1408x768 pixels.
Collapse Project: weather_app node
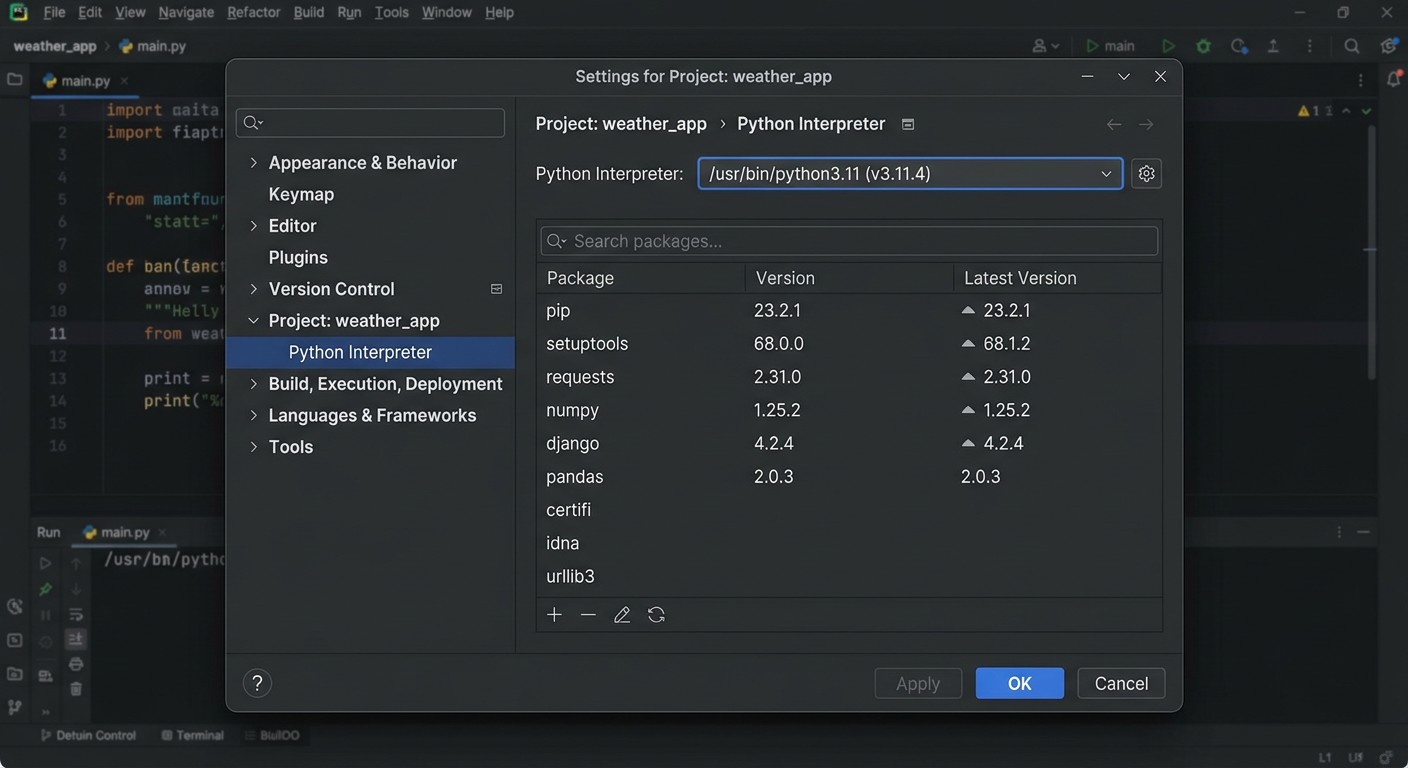253,320
